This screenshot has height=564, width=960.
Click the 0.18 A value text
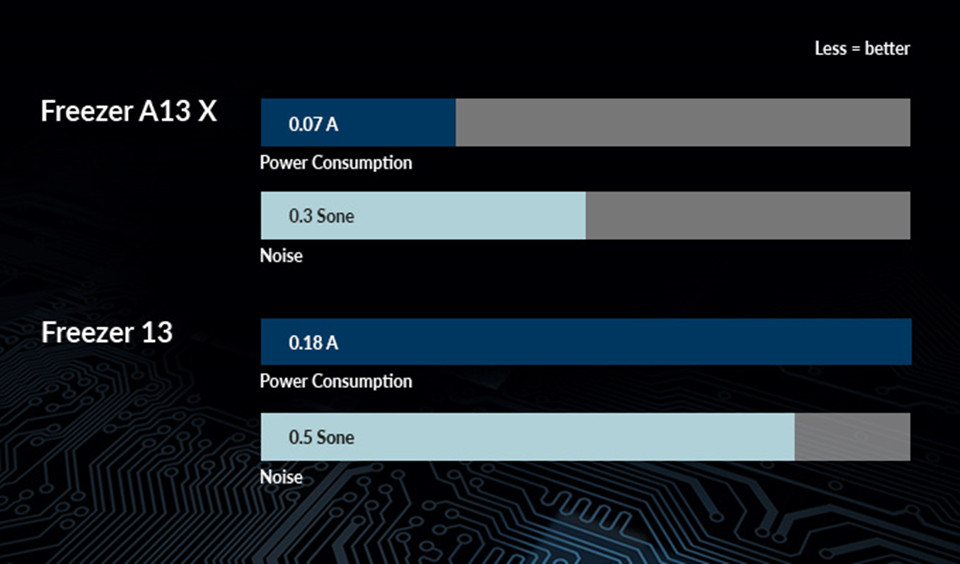pos(313,342)
